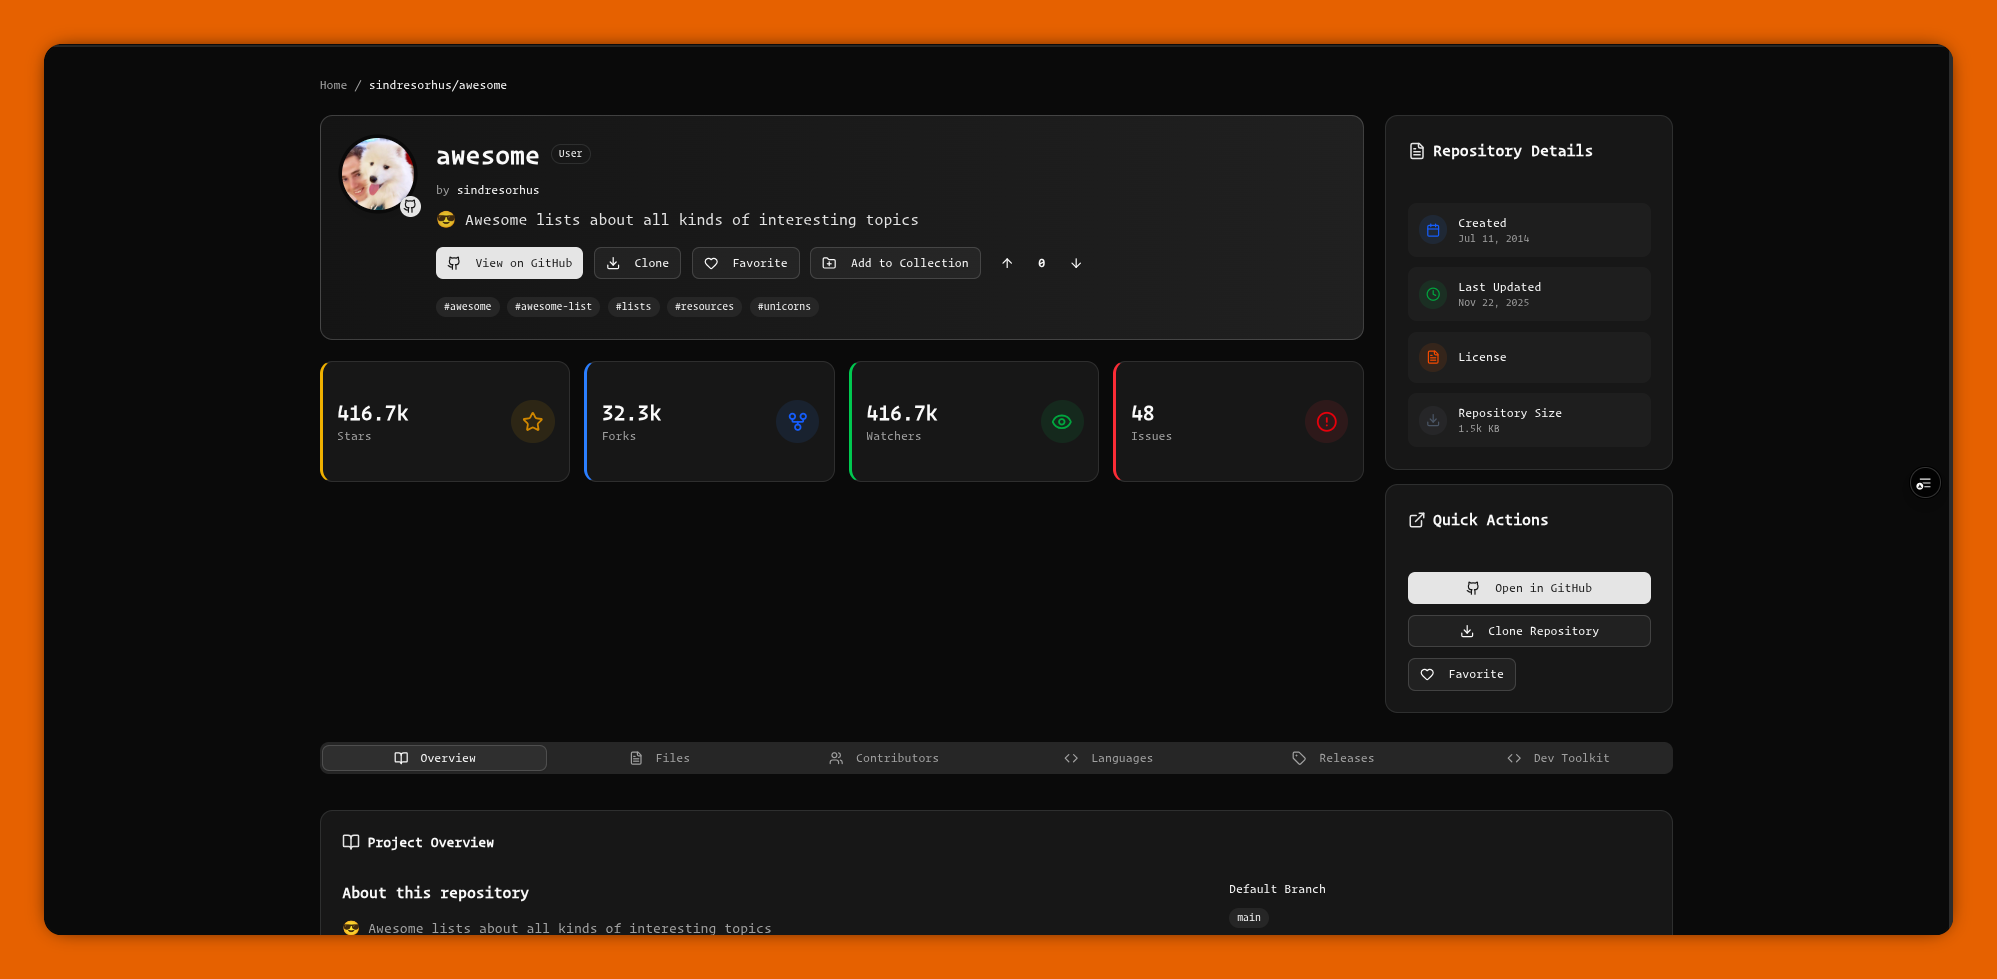The height and width of the screenshot is (979, 1997).
Task: Click the download icon on the Clone button
Action: pos(613,263)
